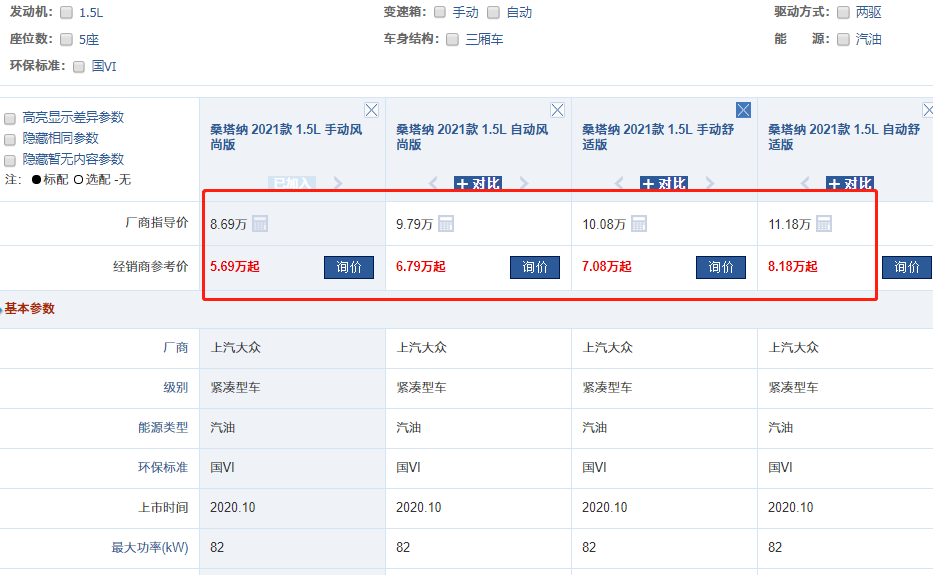The image size is (933, 575).
Task: Remove the 手动风尚版 column with its X icon
Action: point(371,110)
